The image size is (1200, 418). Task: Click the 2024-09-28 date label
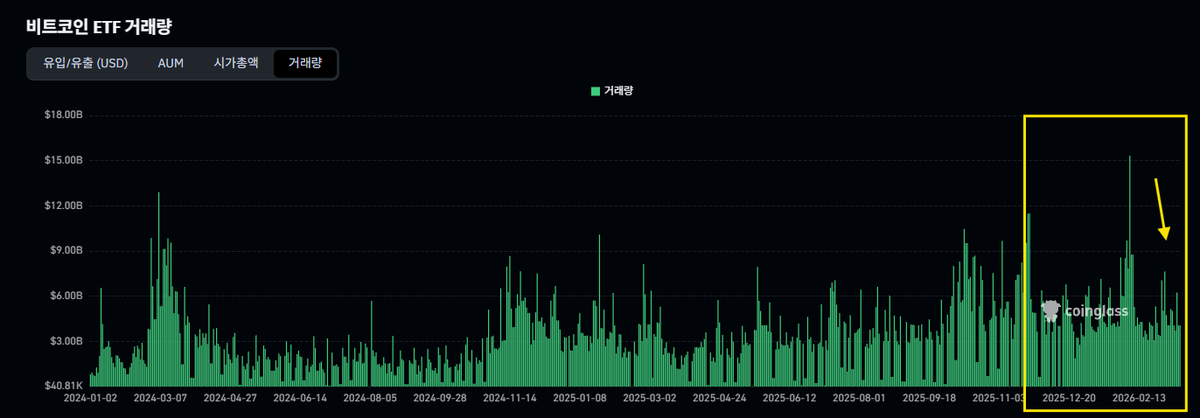(440, 397)
